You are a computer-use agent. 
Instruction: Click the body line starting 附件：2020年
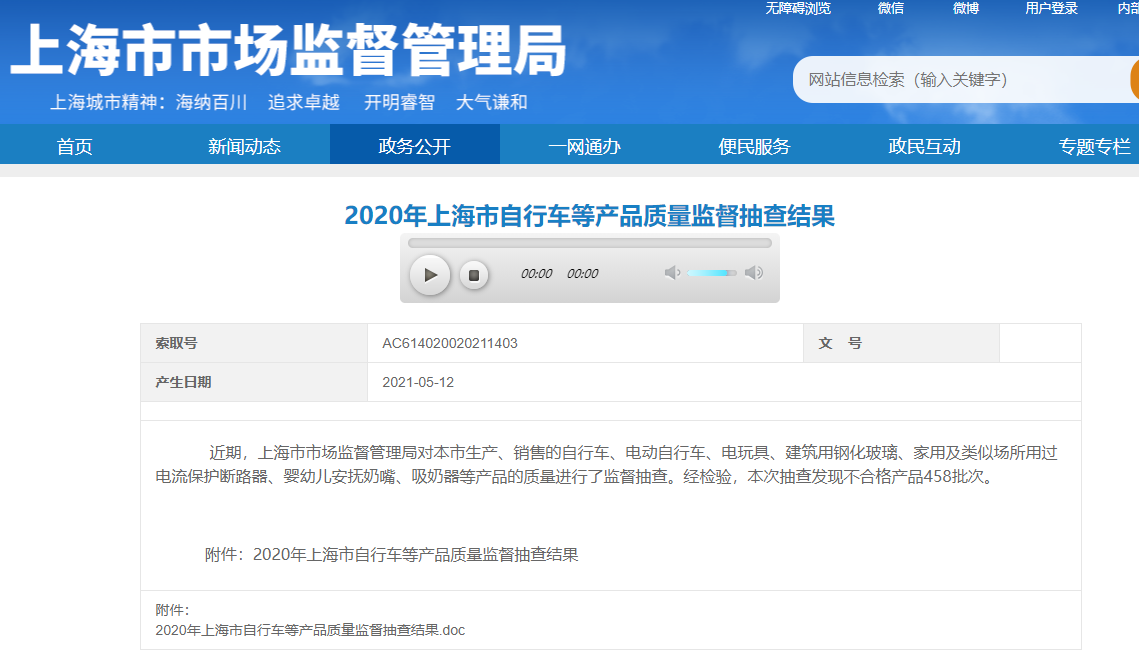[392, 554]
